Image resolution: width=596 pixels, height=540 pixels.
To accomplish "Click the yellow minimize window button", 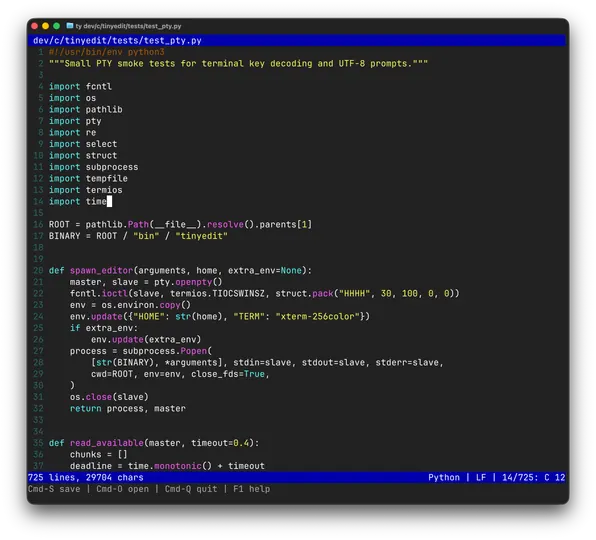I will tap(46, 26).
